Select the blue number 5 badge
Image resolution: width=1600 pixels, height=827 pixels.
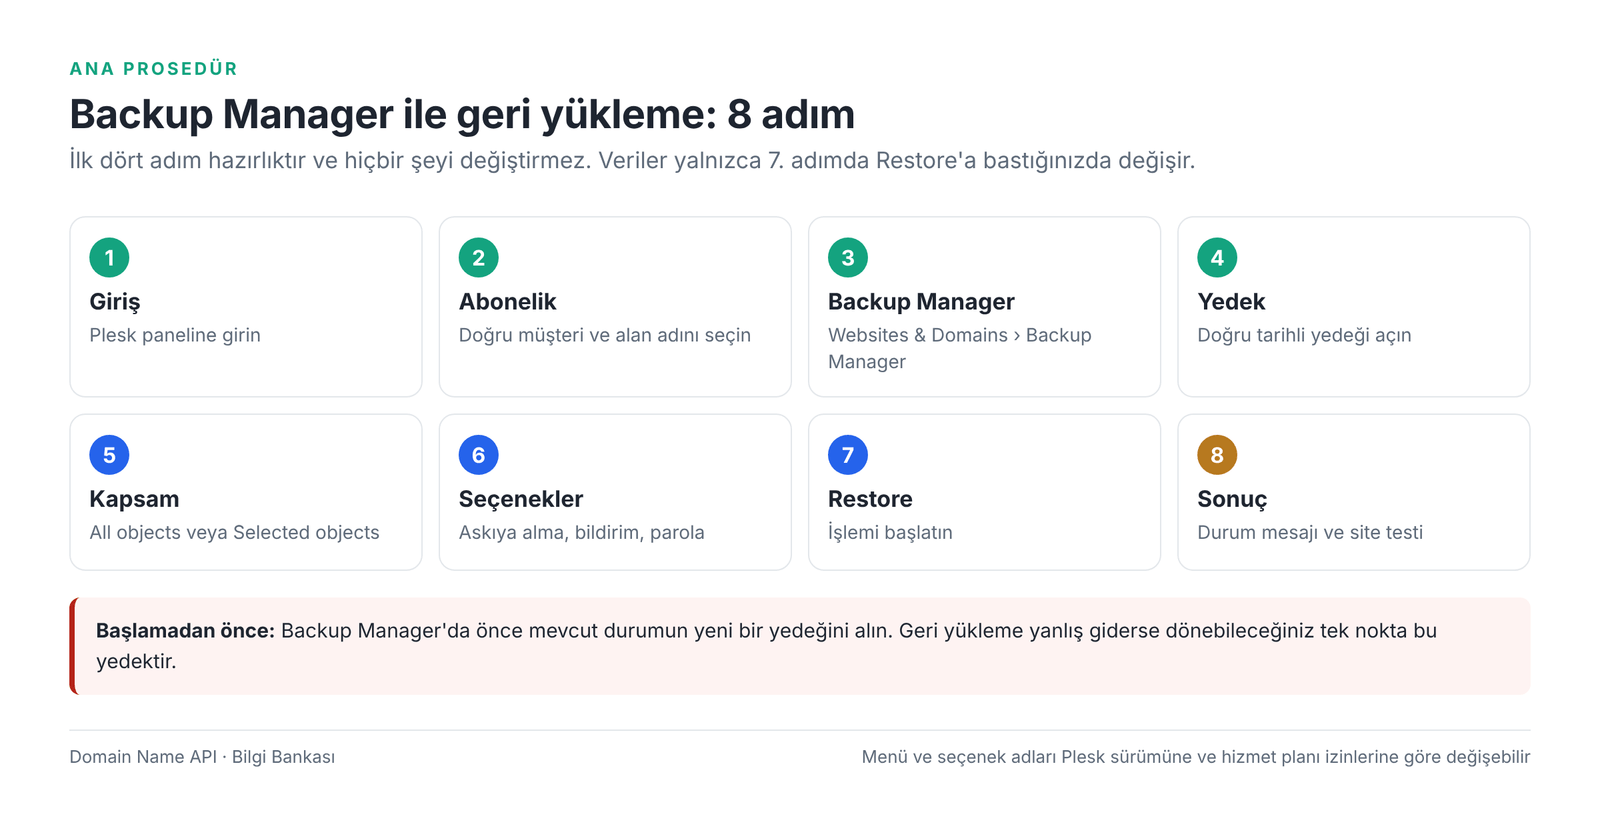(x=109, y=455)
